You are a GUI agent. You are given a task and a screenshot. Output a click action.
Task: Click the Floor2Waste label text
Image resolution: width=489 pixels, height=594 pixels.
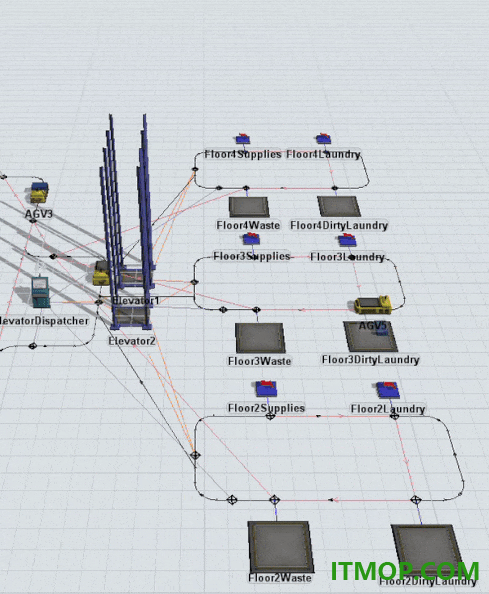pyautogui.click(x=280, y=578)
